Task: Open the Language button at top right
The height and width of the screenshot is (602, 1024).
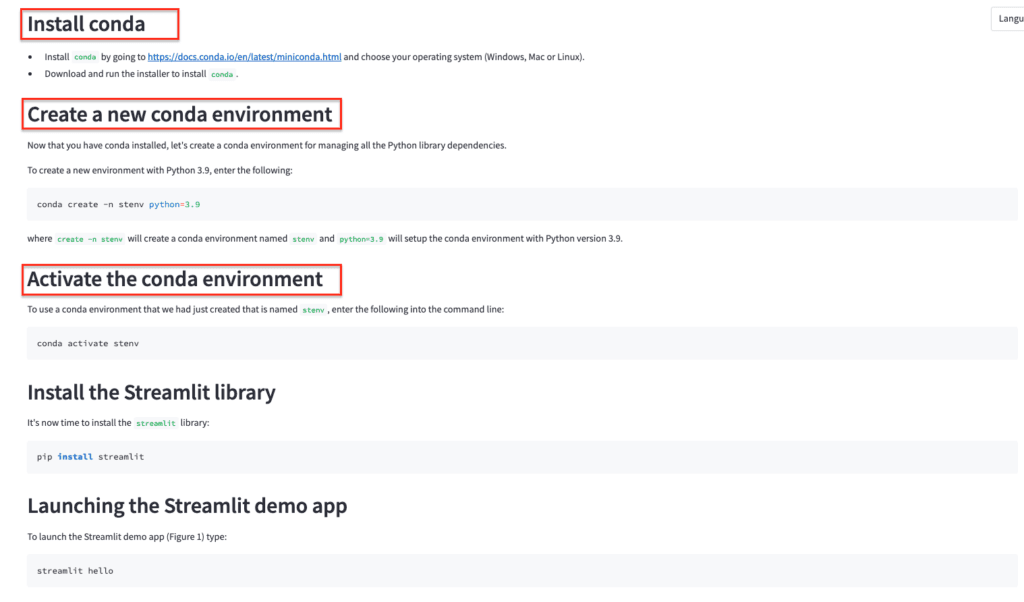Action: (1008, 18)
